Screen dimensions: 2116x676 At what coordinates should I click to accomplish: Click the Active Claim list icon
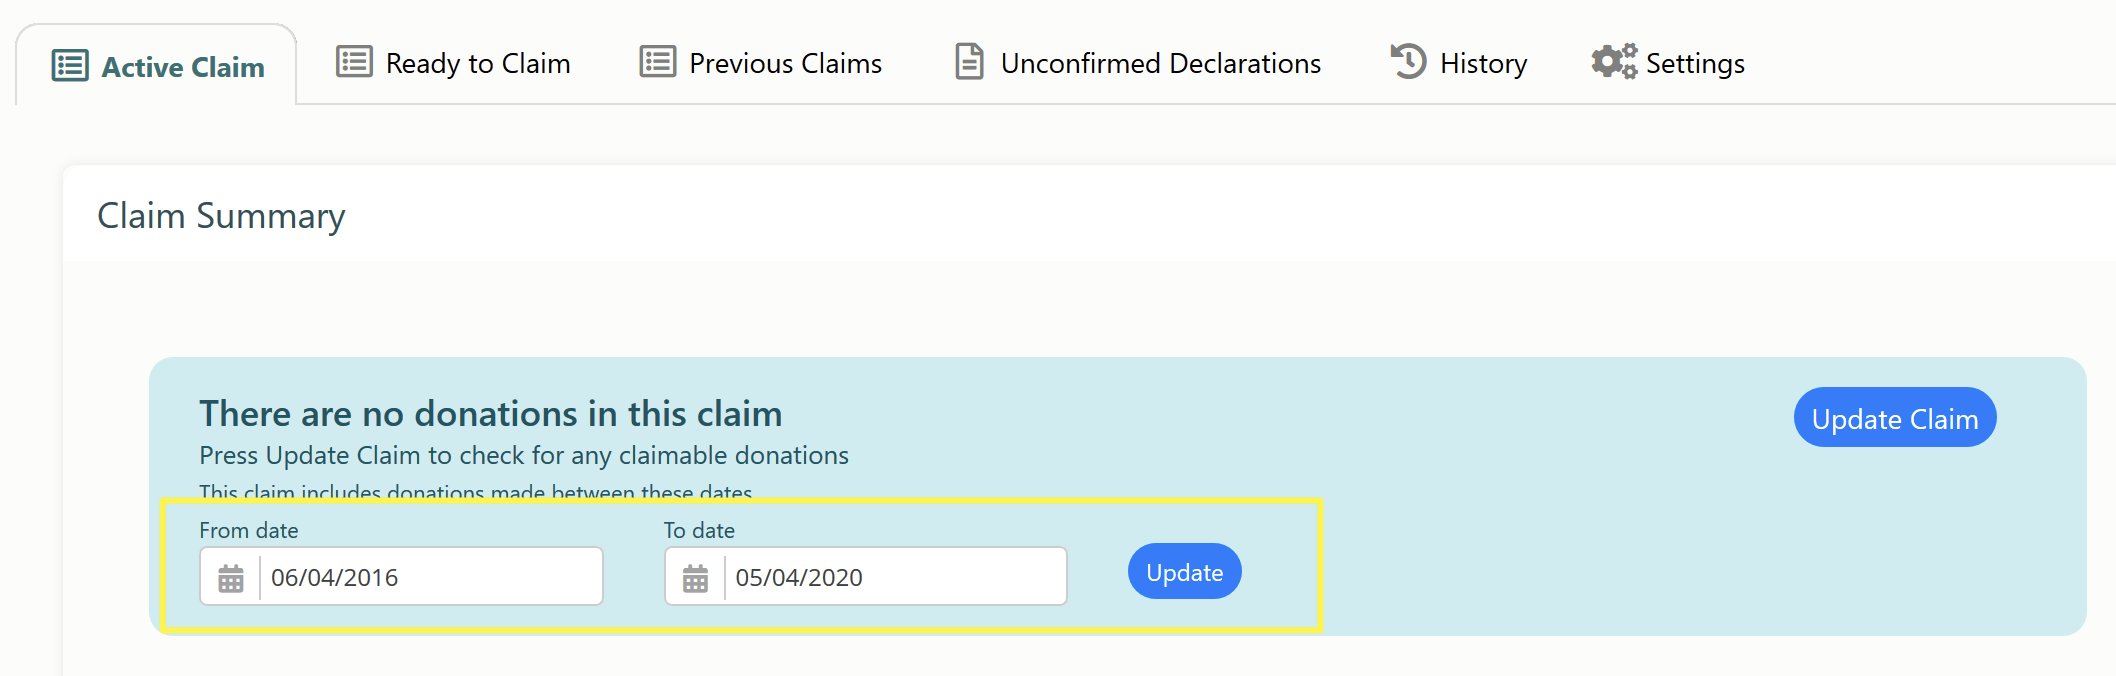tap(70, 66)
